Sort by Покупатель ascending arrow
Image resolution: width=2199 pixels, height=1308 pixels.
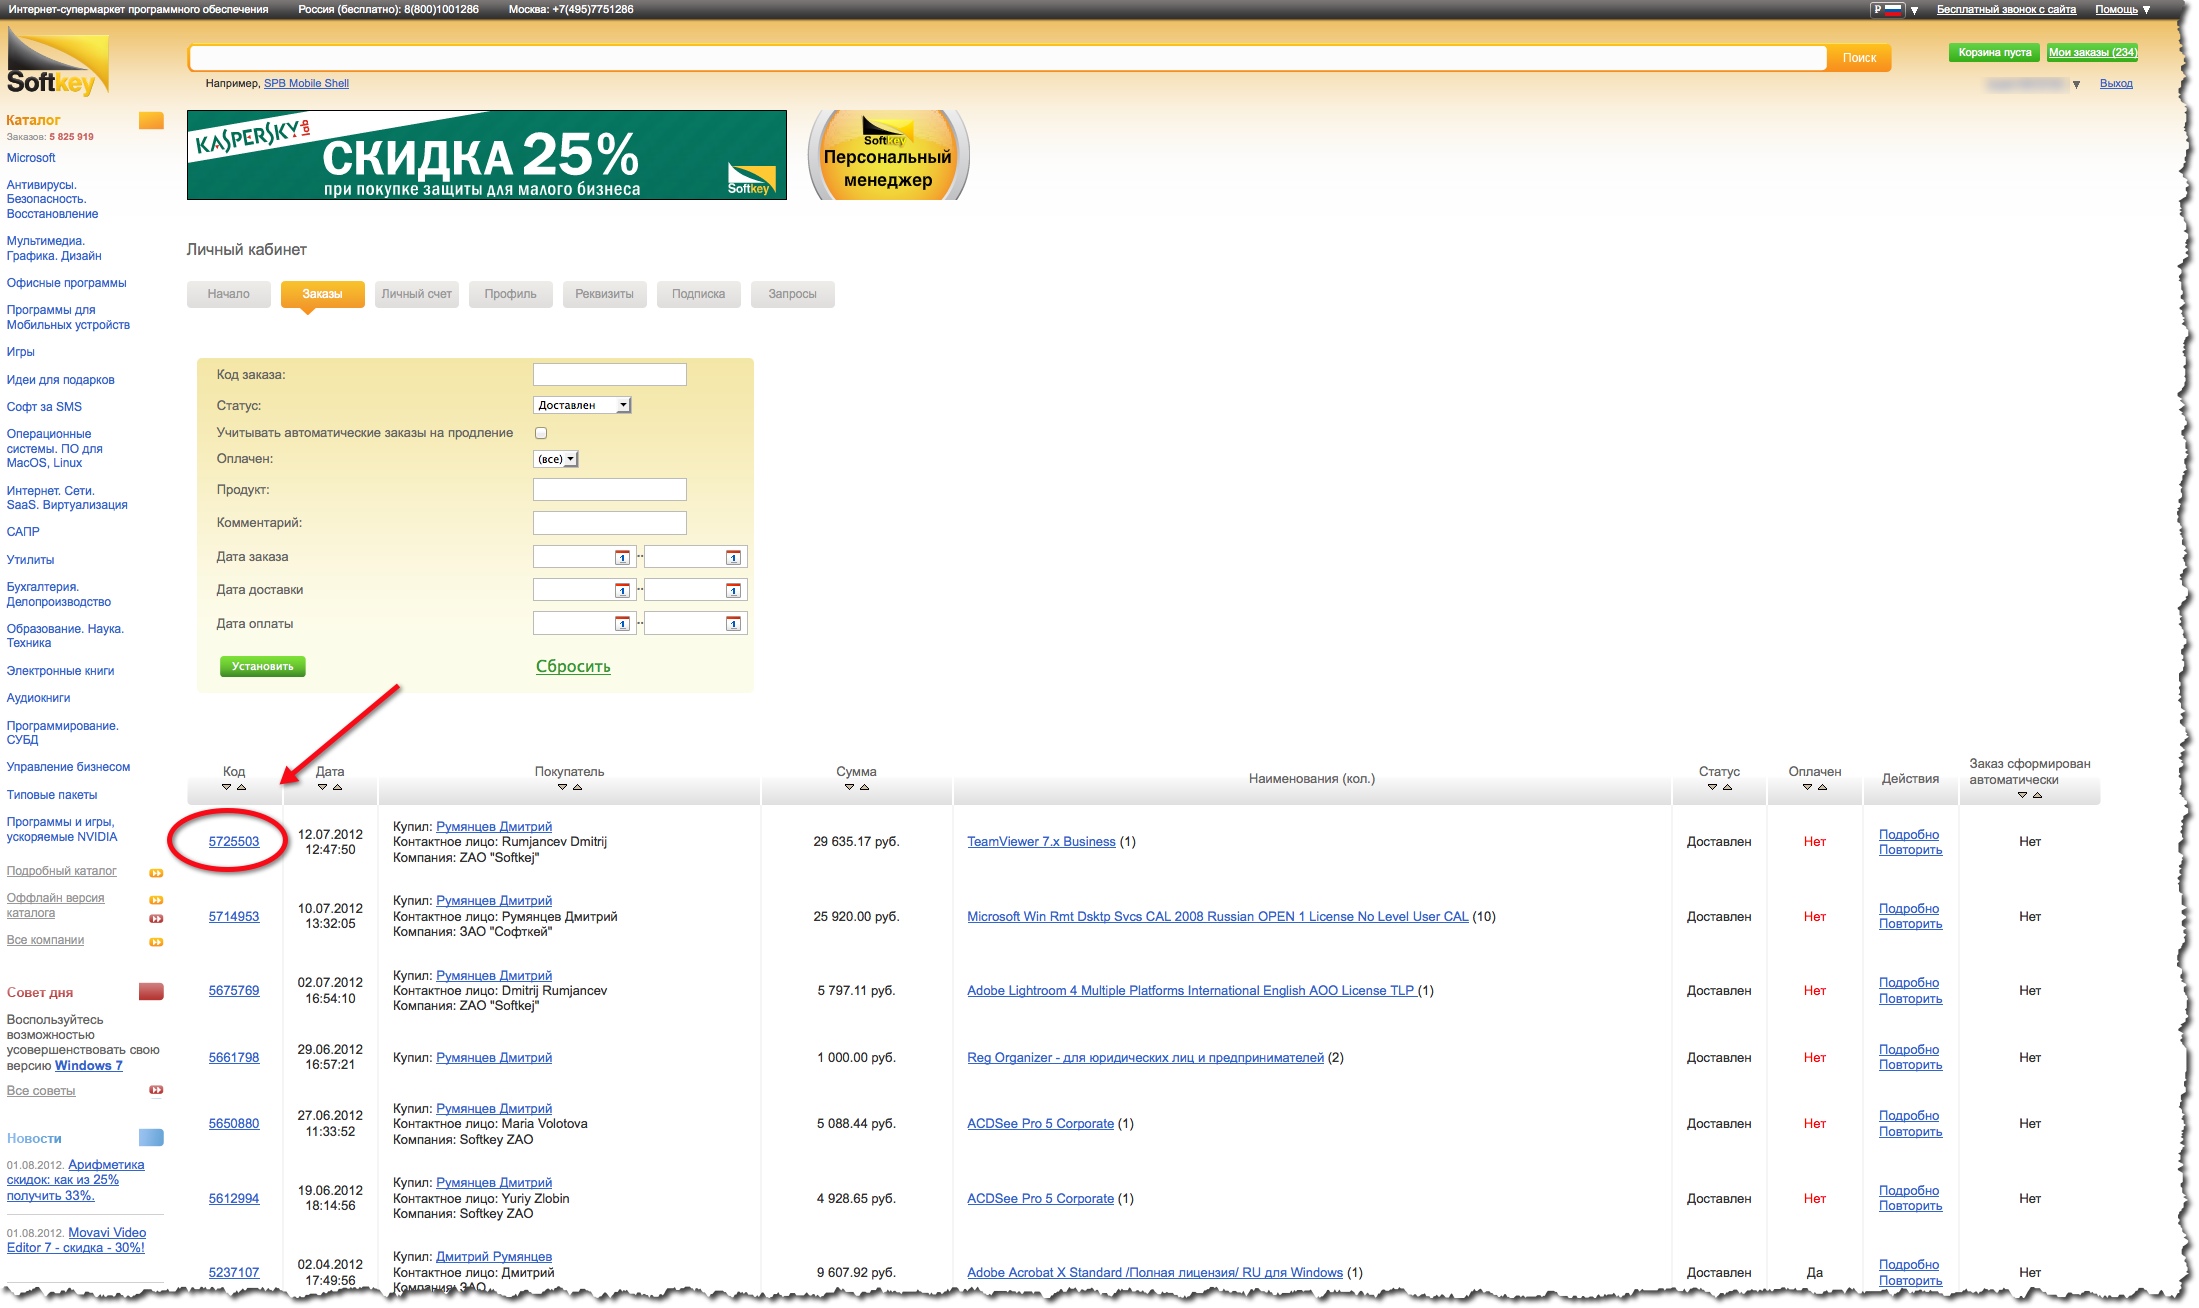tap(577, 787)
